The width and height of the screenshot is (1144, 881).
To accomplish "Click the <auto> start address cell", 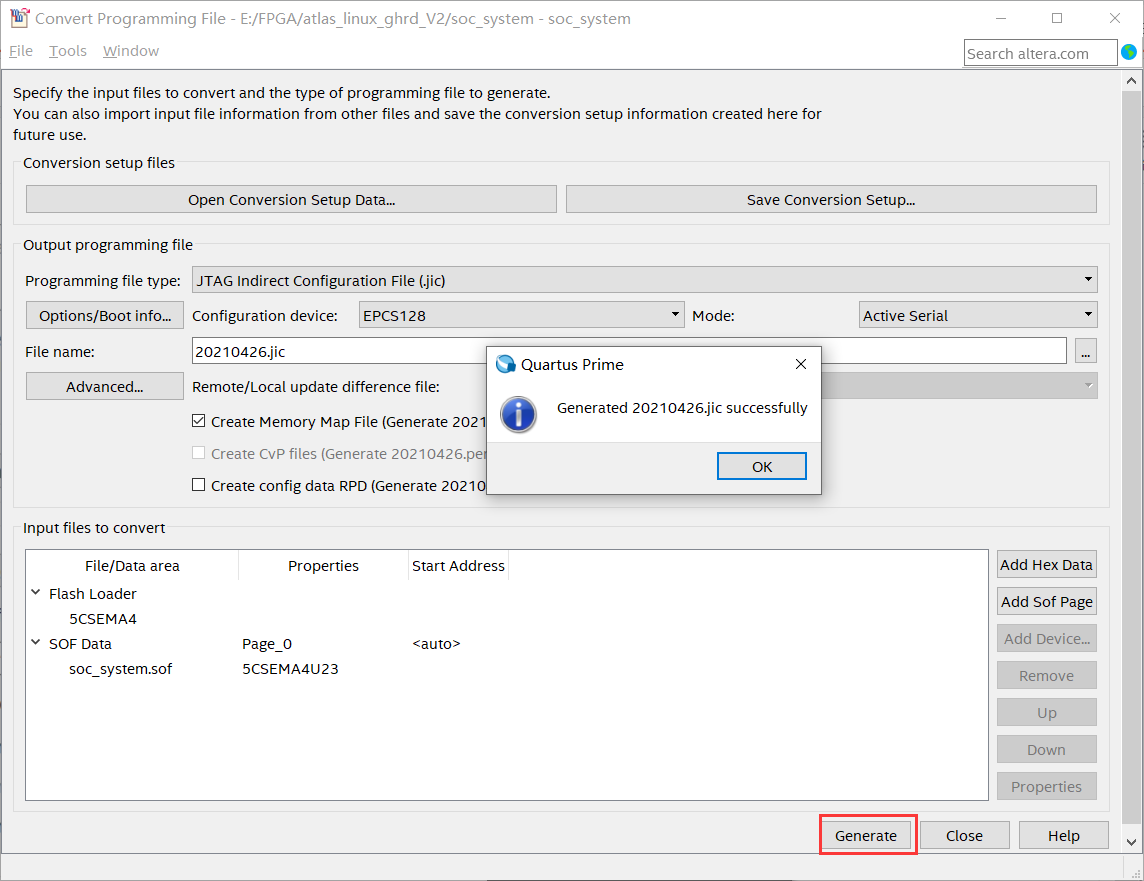I will pyautogui.click(x=436, y=643).
